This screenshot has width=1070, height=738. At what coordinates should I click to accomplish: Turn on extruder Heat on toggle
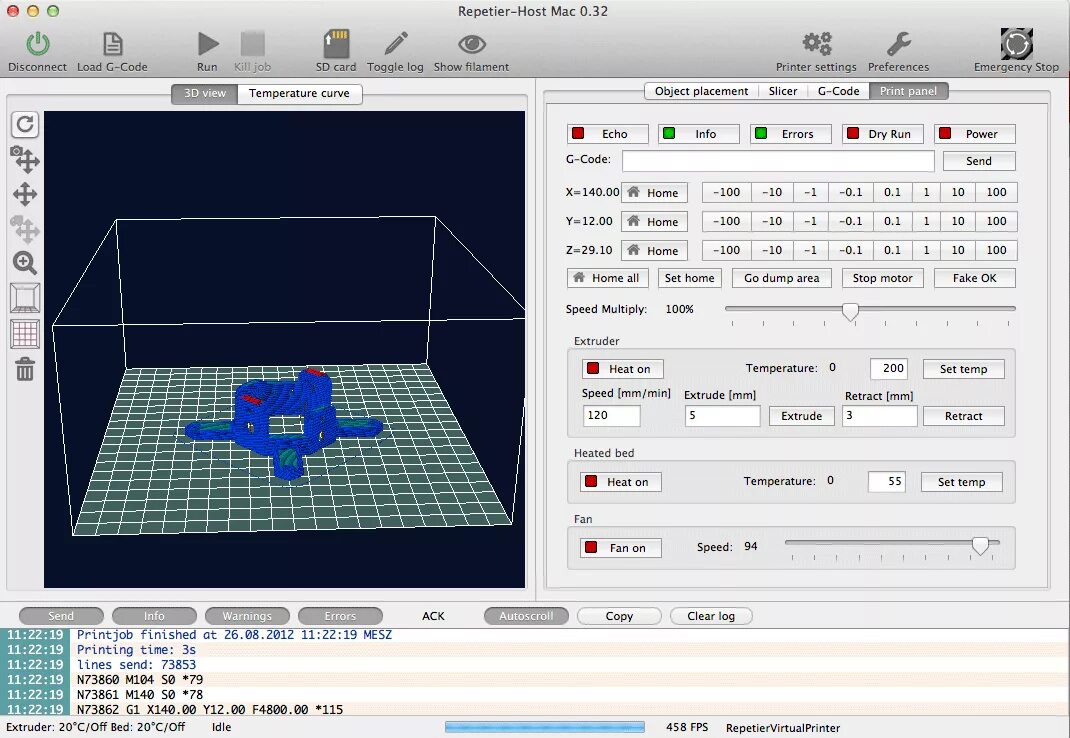[622, 369]
